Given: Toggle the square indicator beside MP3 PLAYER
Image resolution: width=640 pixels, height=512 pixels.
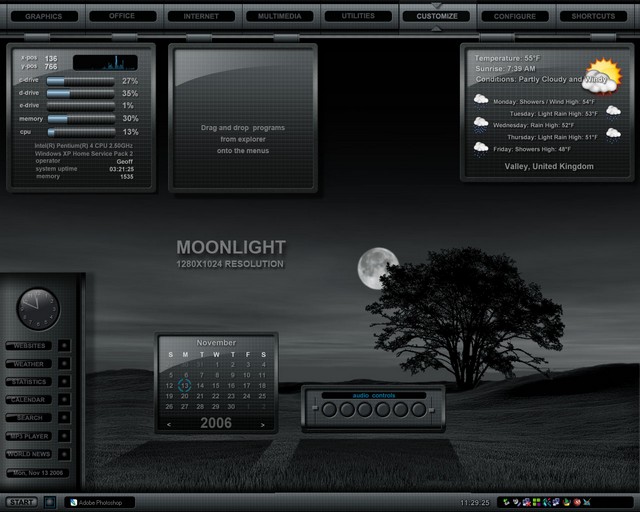Looking at the screenshot, I should 64,436.
